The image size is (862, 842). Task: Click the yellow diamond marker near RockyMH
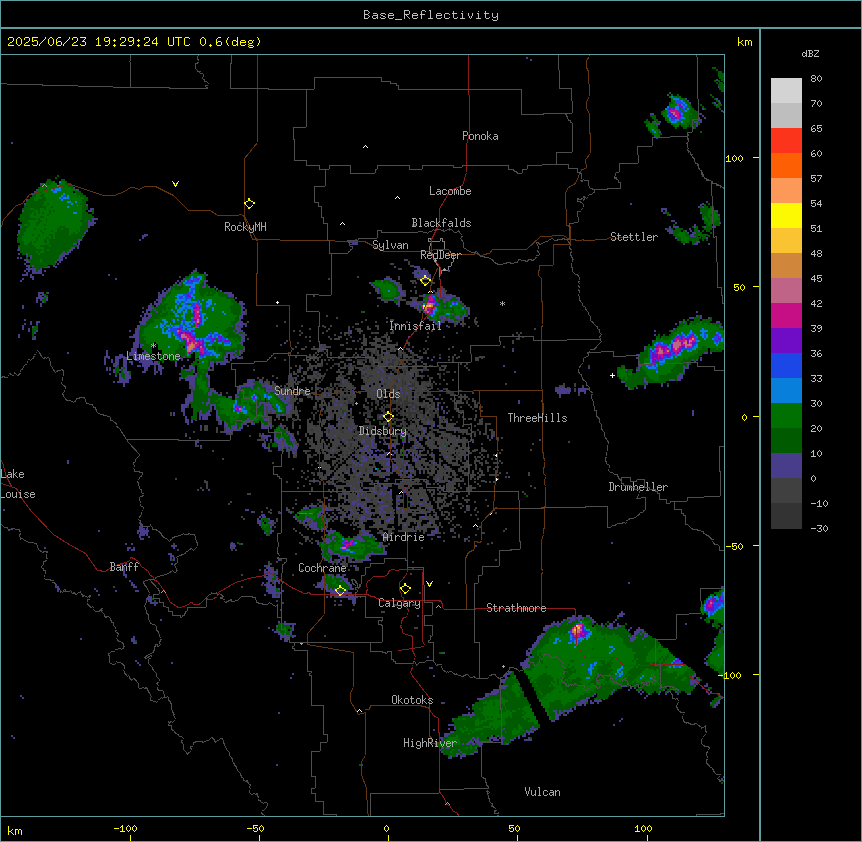(250, 204)
